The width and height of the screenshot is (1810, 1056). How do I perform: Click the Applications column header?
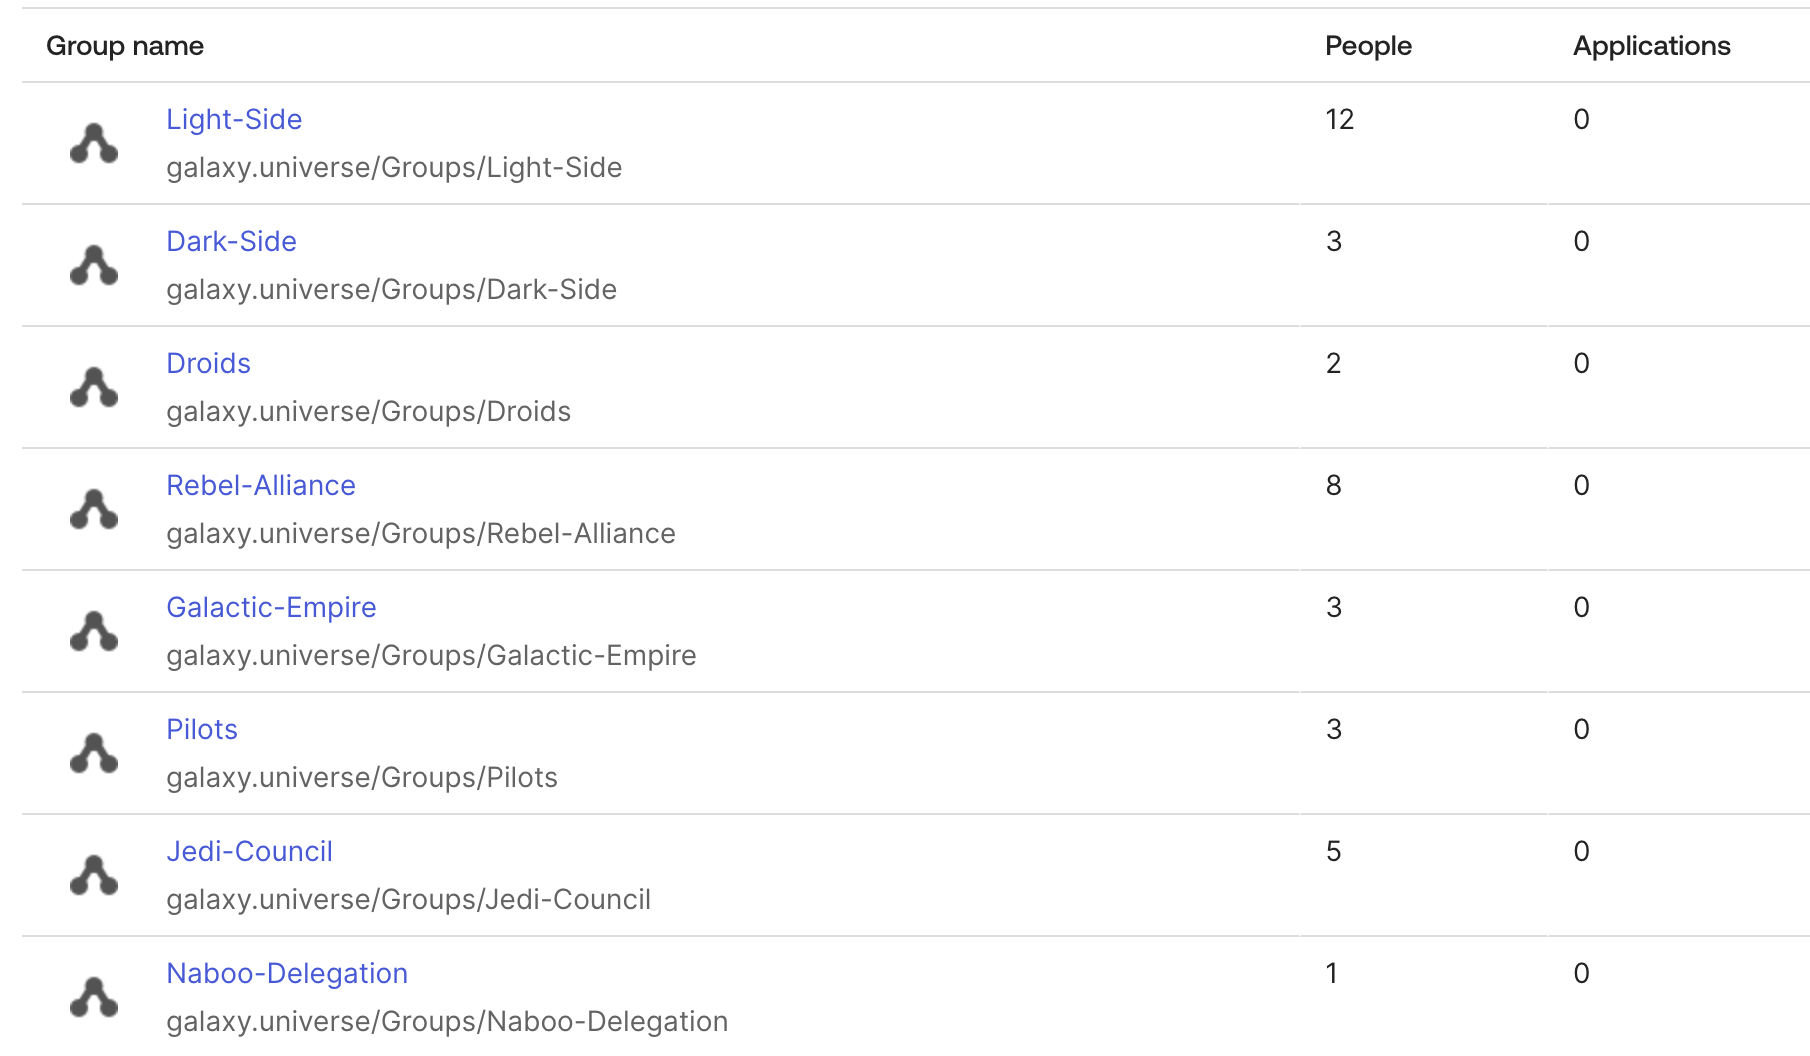coord(1651,46)
